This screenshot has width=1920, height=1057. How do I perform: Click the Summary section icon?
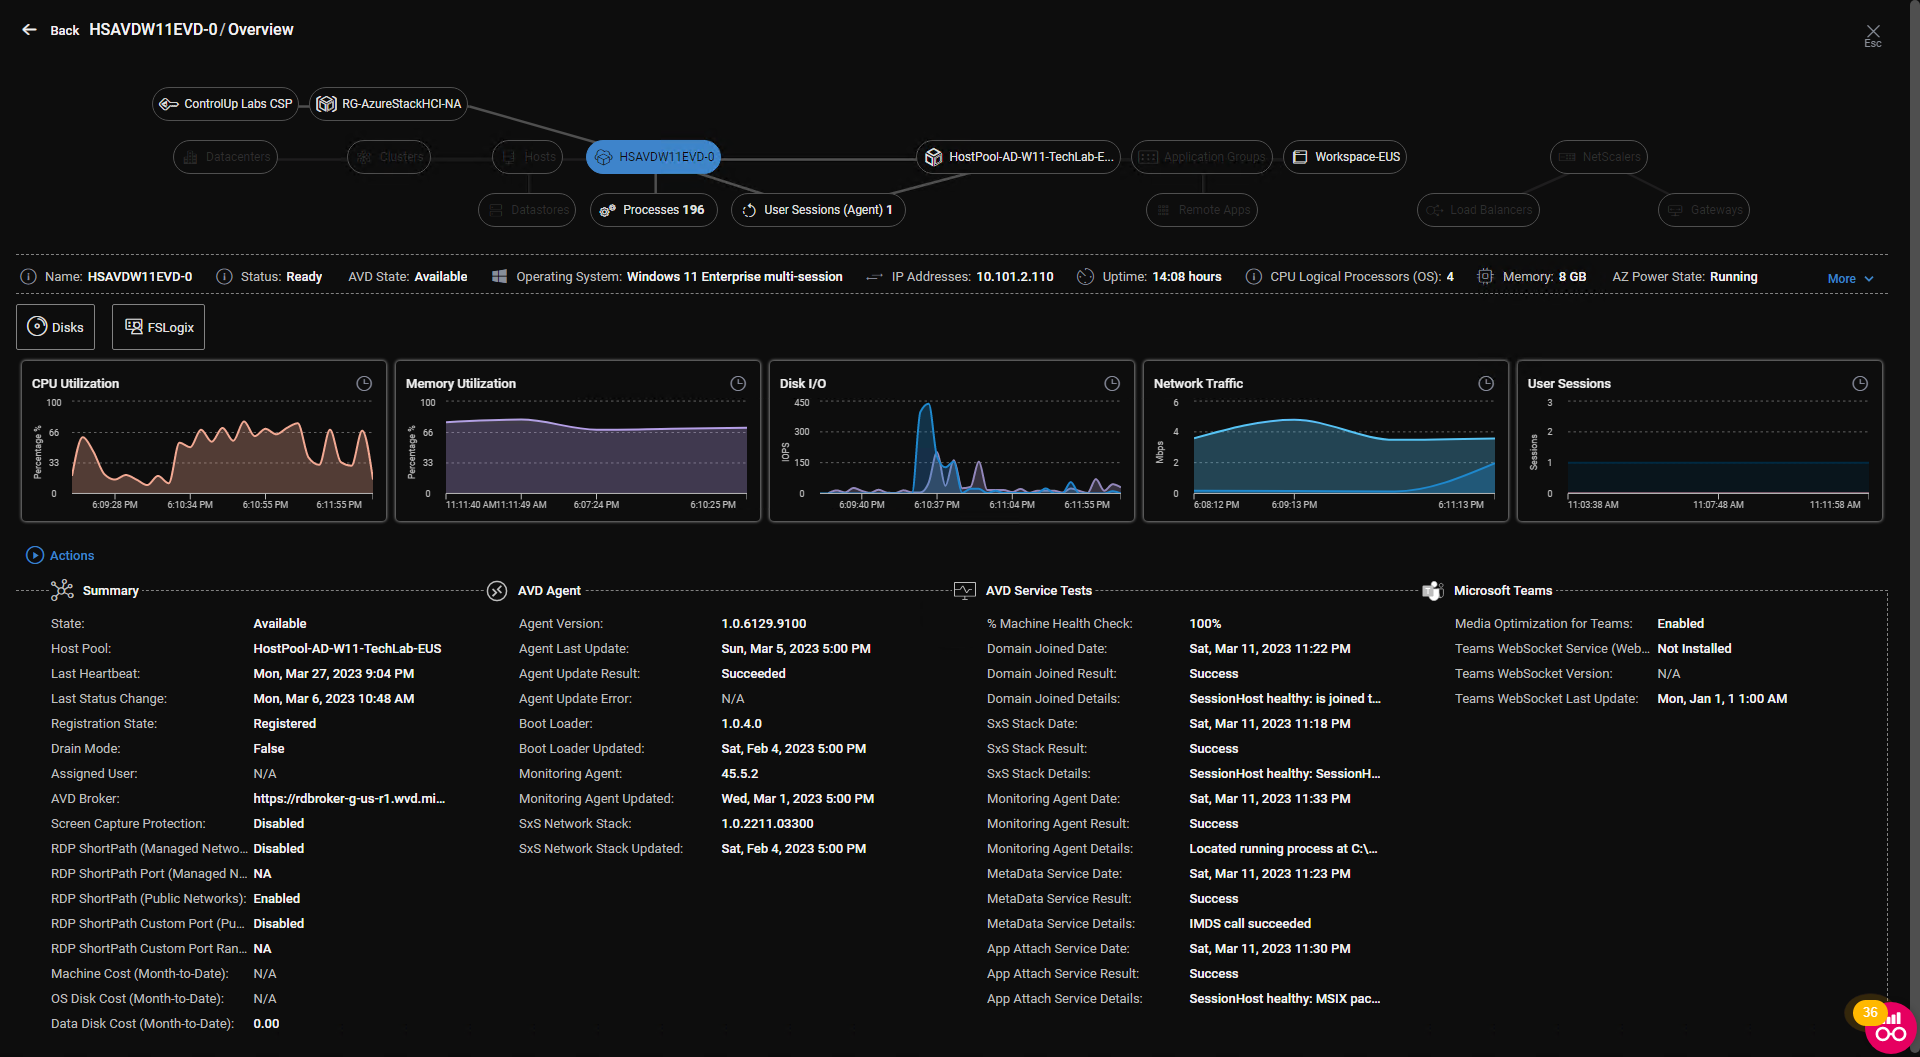(x=62, y=590)
